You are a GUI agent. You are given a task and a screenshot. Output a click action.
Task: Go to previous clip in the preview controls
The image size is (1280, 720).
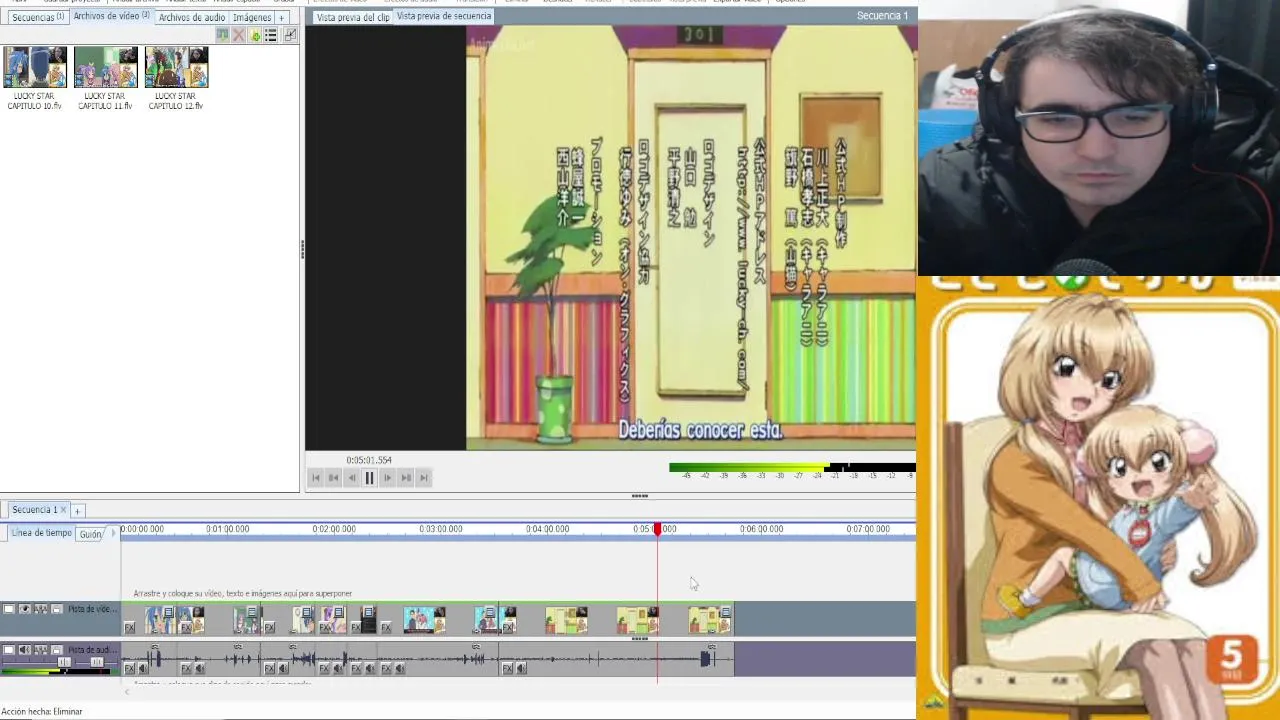pos(334,478)
